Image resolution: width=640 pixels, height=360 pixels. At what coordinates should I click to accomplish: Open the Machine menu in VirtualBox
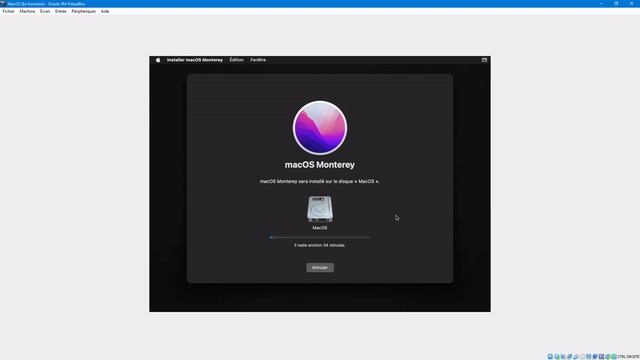(27, 11)
